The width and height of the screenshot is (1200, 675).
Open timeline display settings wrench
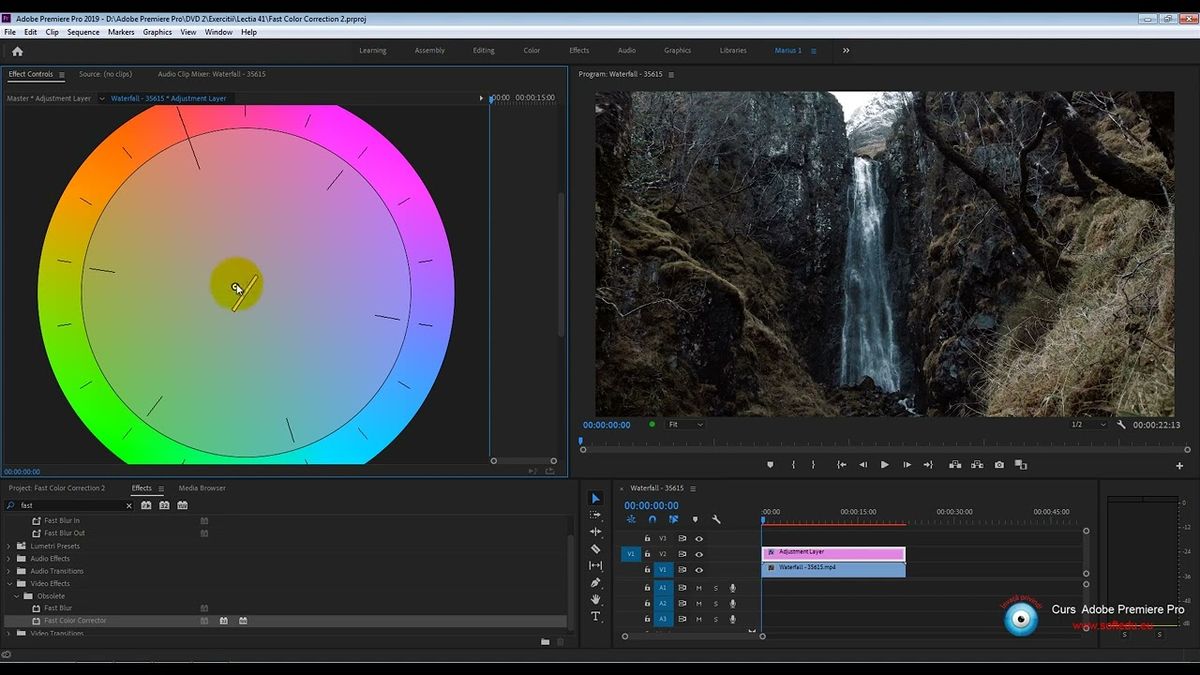(716, 519)
